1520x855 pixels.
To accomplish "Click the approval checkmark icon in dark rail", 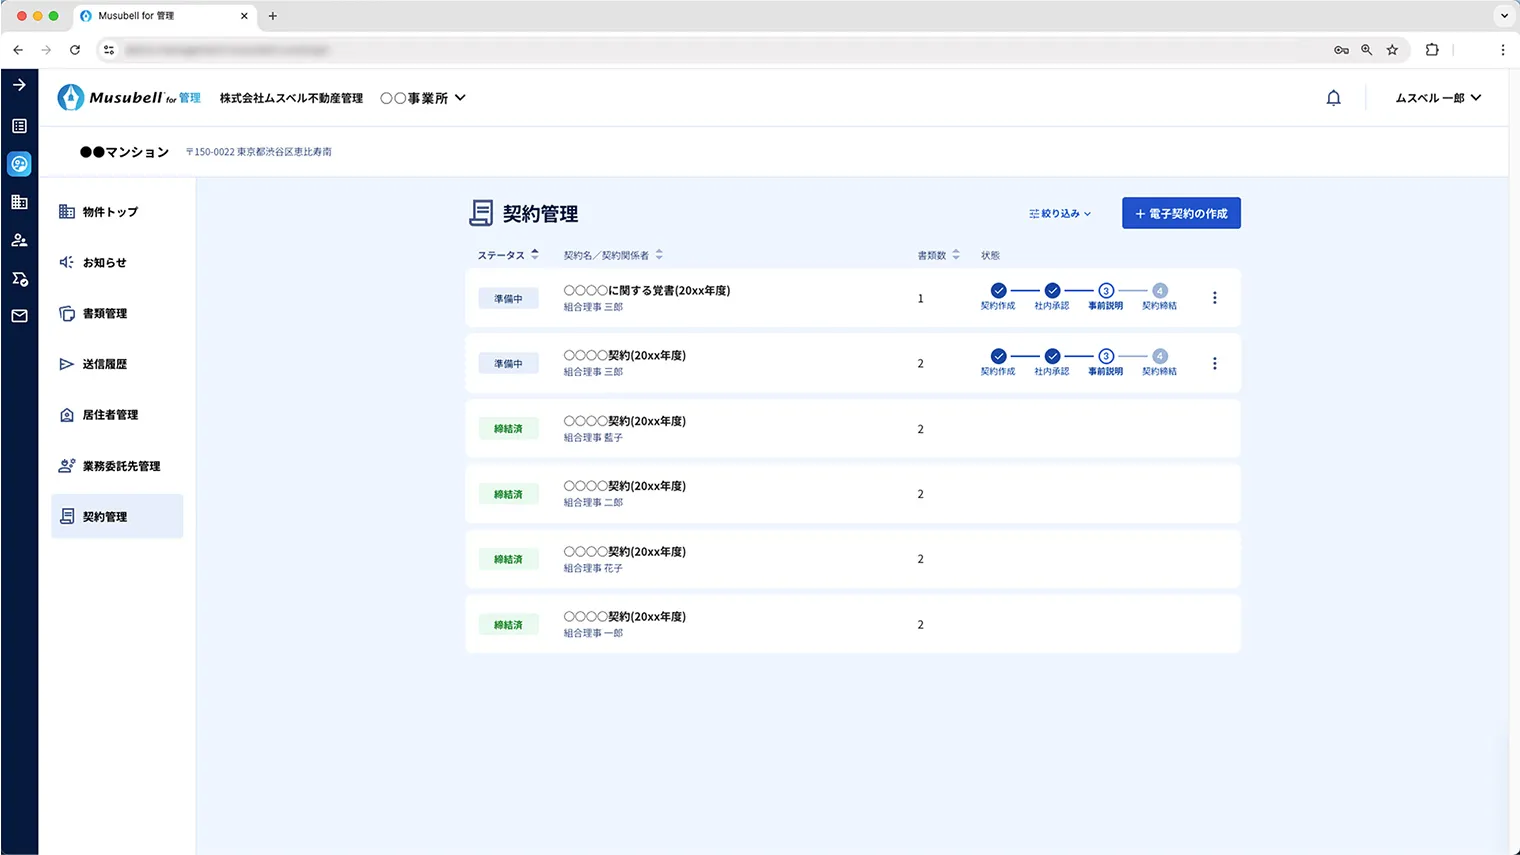I will click(x=18, y=278).
